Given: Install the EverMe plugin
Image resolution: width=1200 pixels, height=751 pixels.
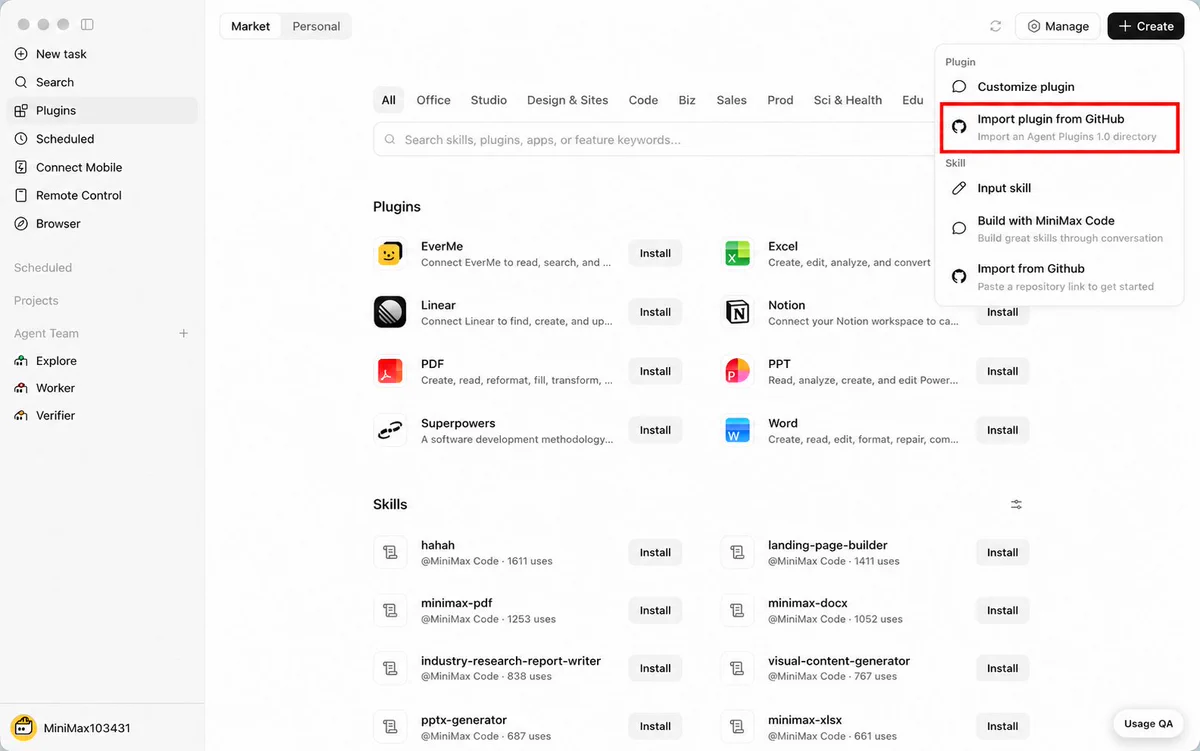Looking at the screenshot, I should click(x=655, y=253).
